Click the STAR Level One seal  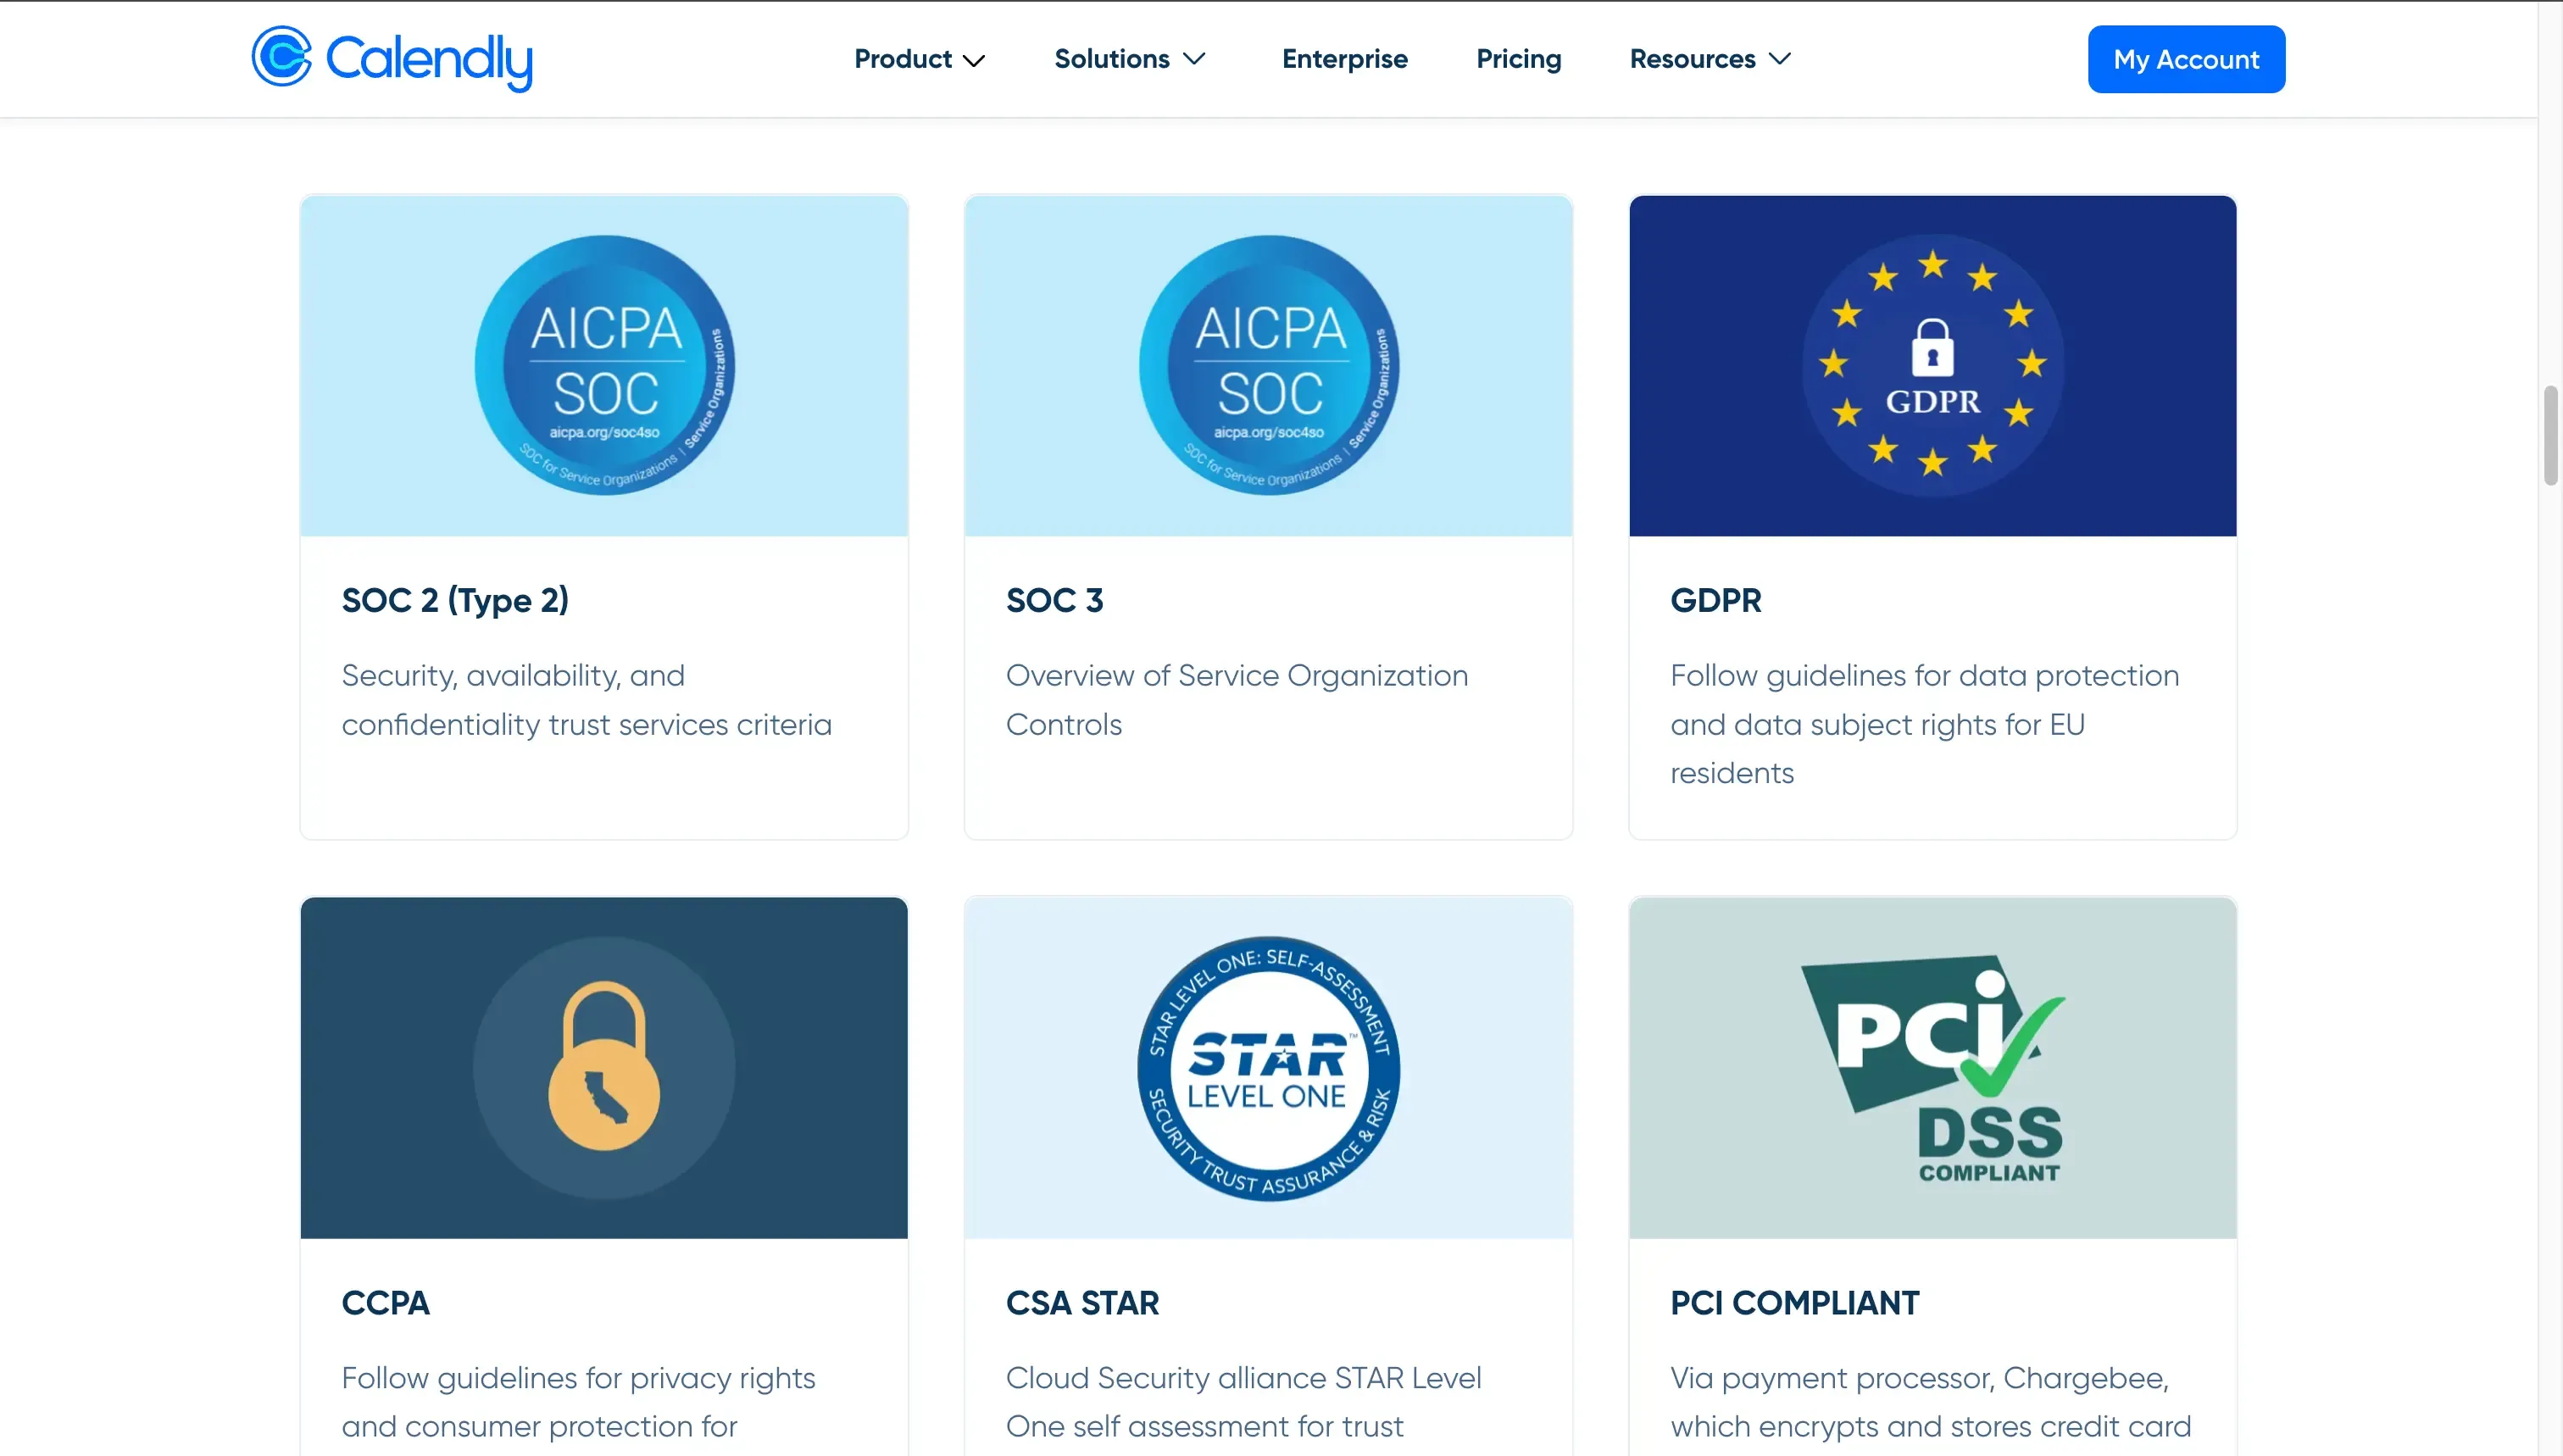pyautogui.click(x=1268, y=1068)
